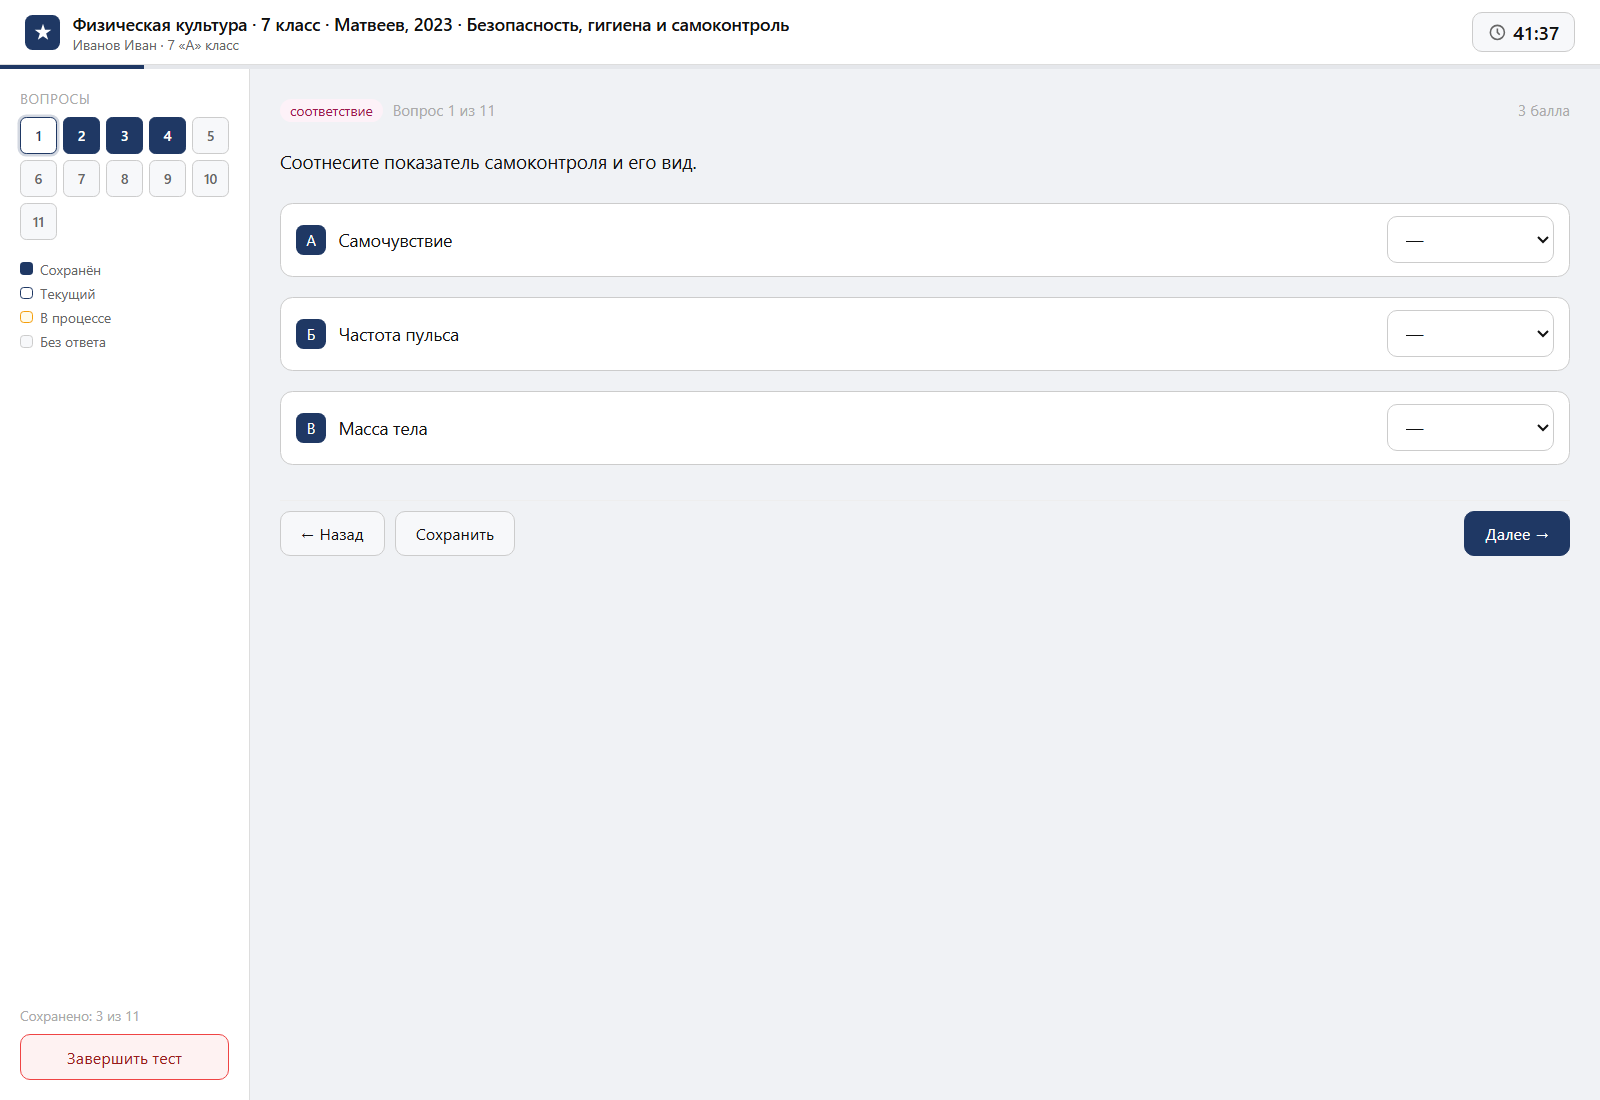The height and width of the screenshot is (1100, 1600).
Task: Click the Текущий legend marker
Action: (x=27, y=293)
